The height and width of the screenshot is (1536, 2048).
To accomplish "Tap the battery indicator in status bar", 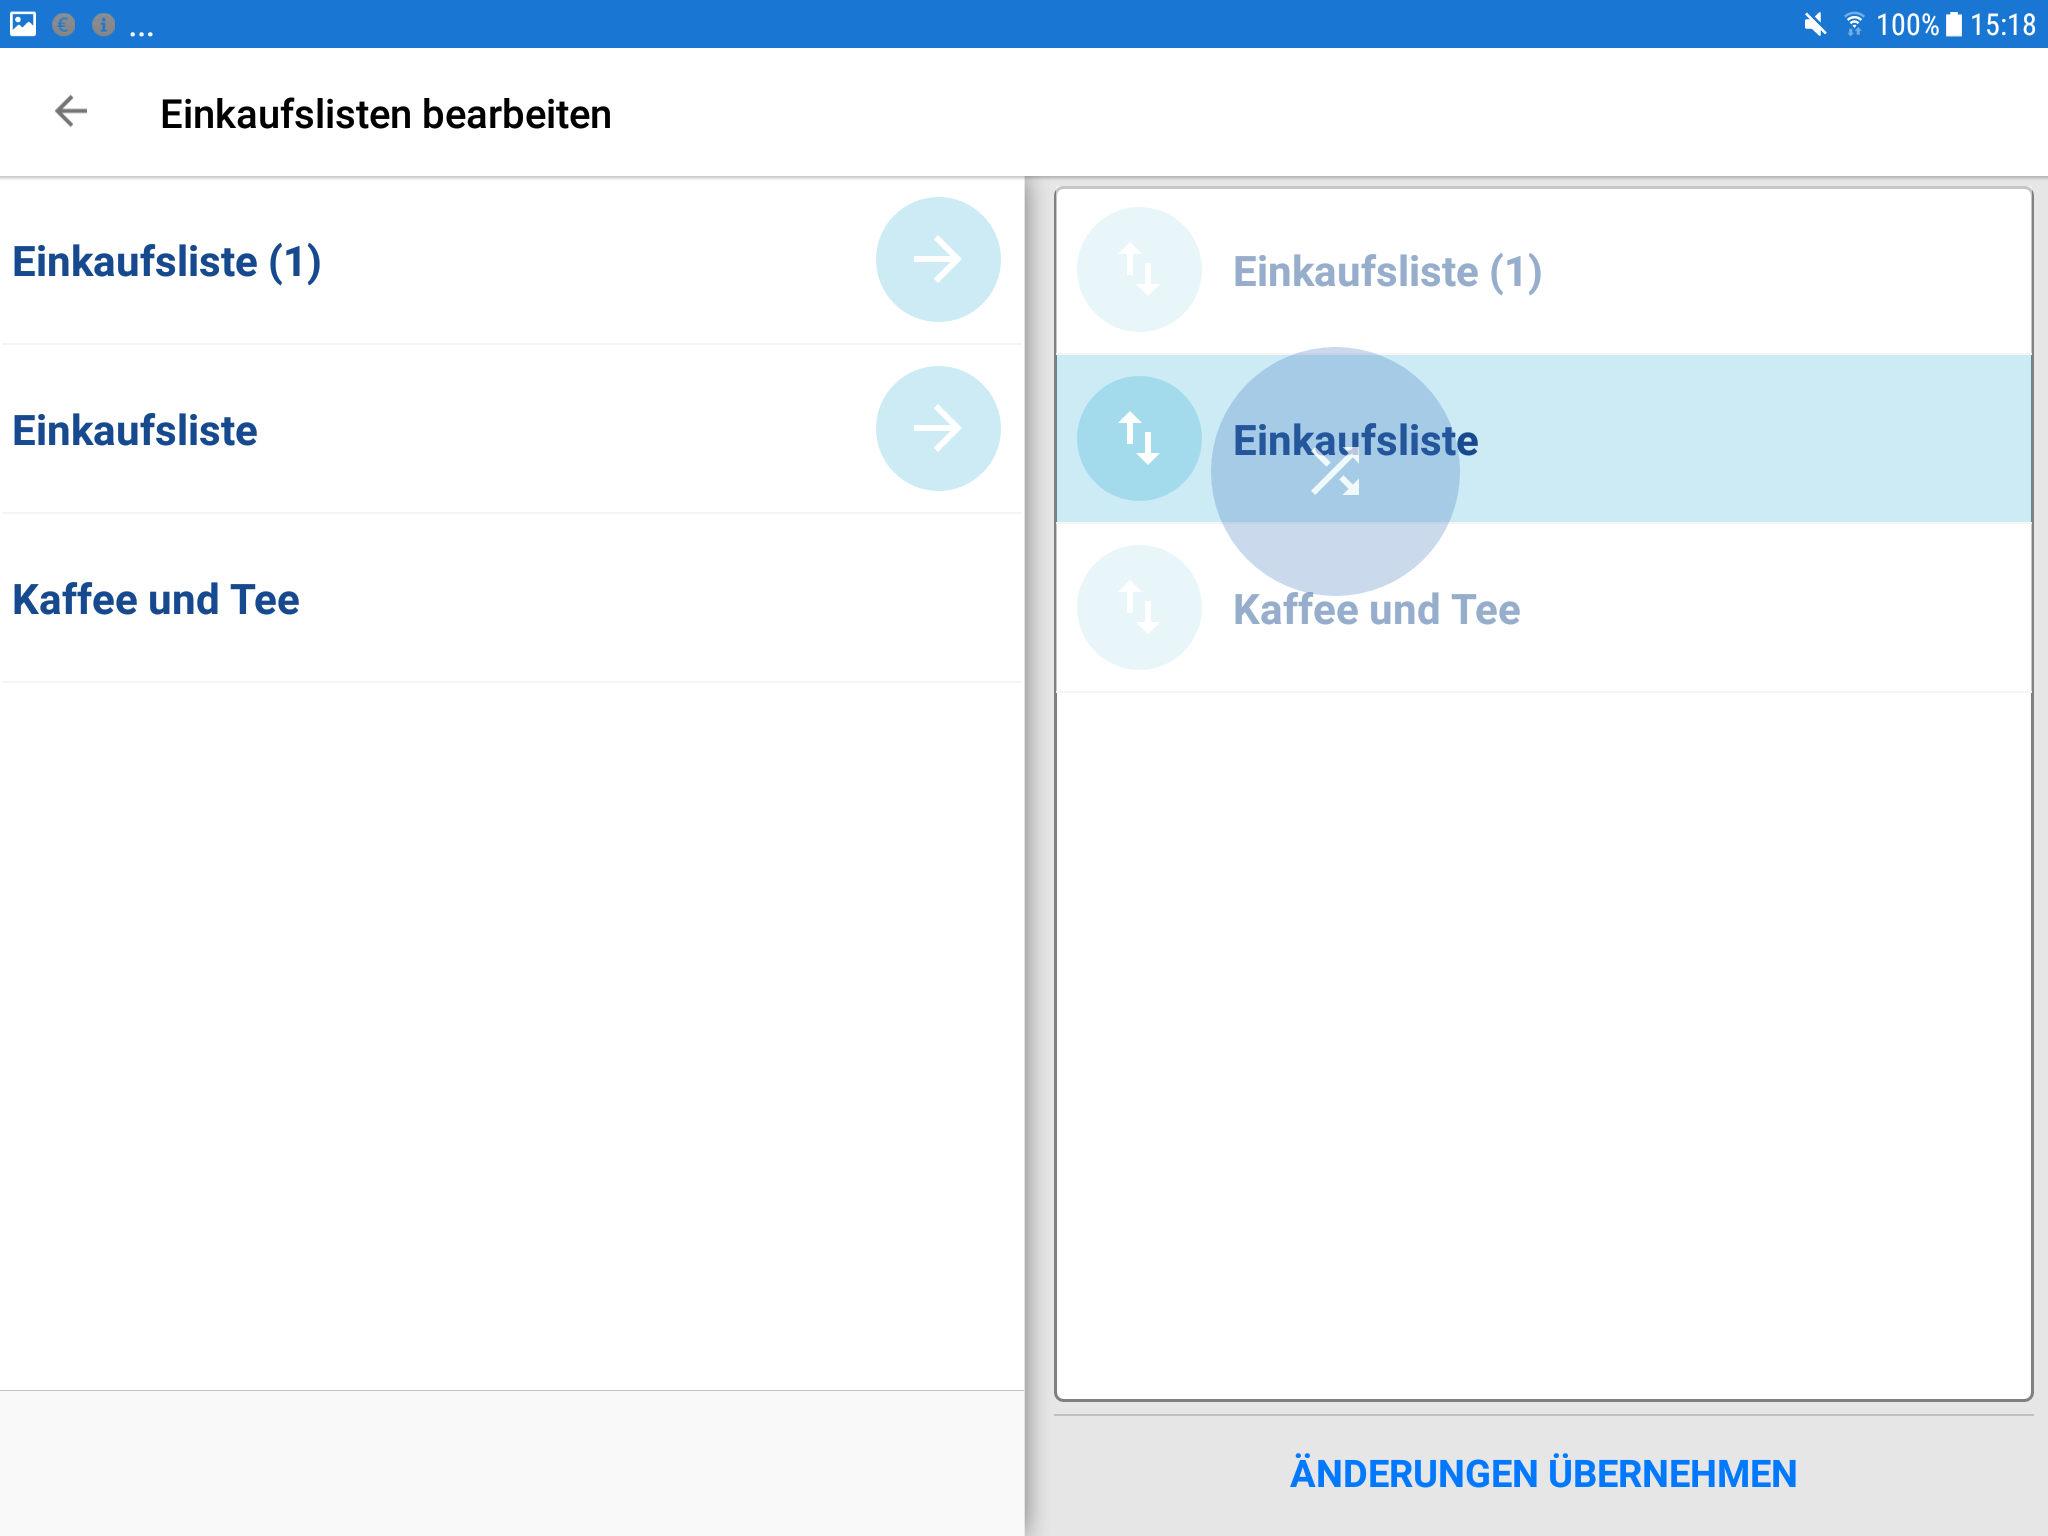I will (1953, 24).
